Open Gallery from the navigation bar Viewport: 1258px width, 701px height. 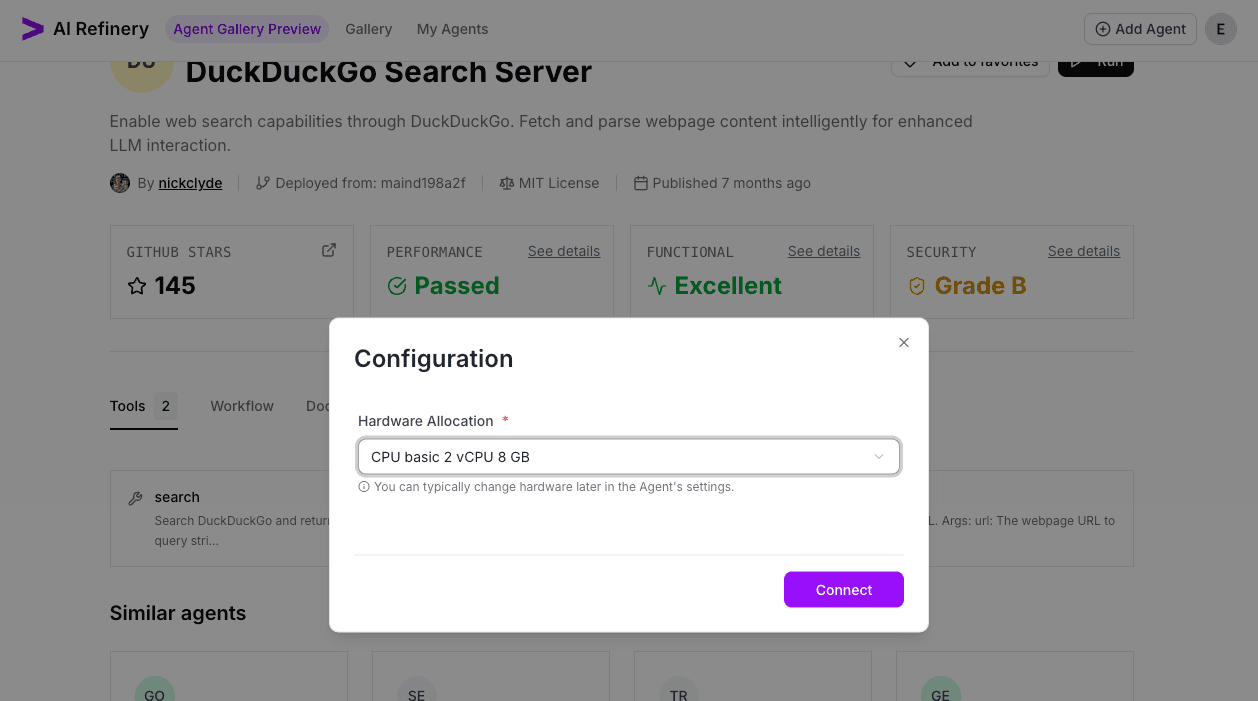[368, 29]
